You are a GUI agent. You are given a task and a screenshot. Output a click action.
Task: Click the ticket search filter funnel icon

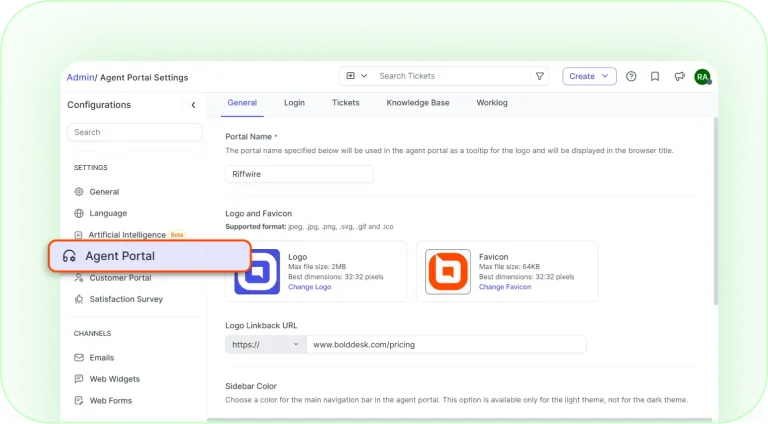click(539, 76)
